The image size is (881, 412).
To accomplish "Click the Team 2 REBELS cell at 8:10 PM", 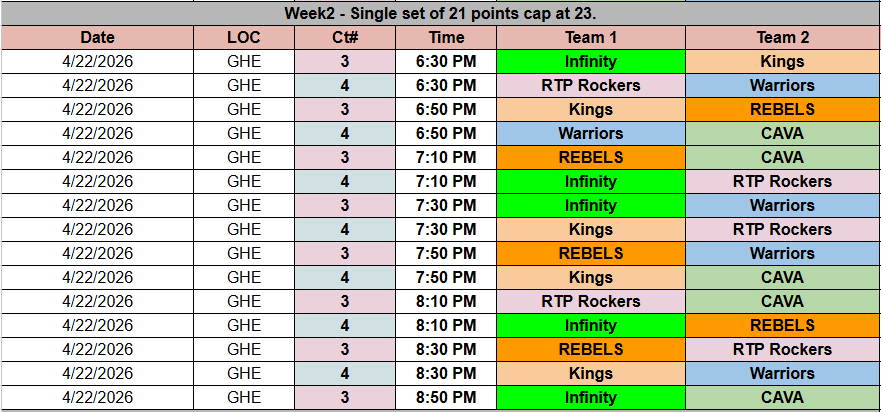I will (783, 325).
